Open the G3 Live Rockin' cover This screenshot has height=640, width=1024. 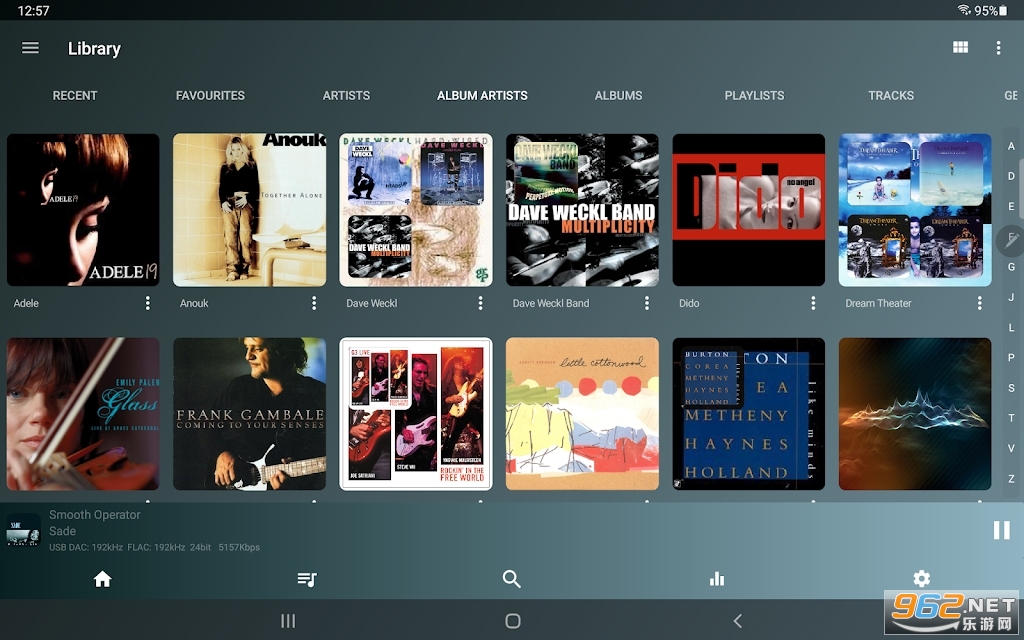[416, 413]
